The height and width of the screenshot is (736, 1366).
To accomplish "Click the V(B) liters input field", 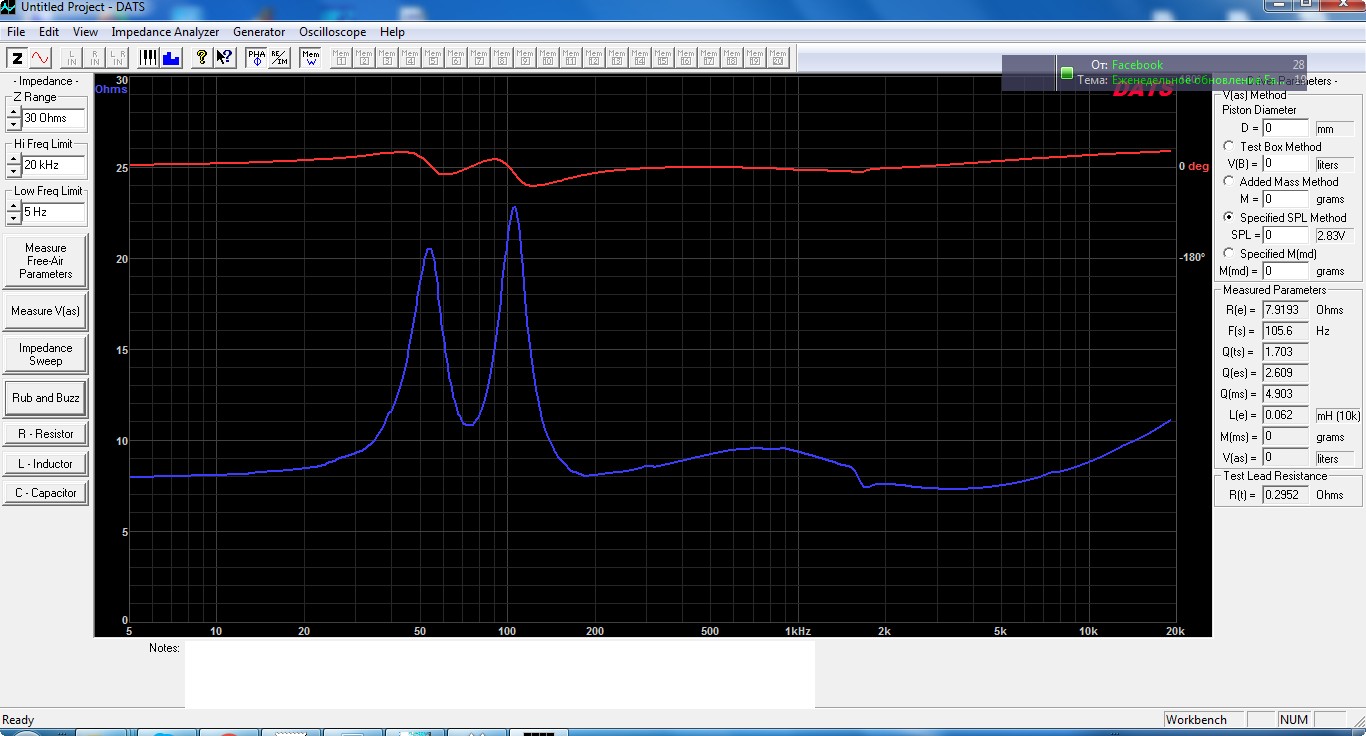I will click(x=1285, y=163).
